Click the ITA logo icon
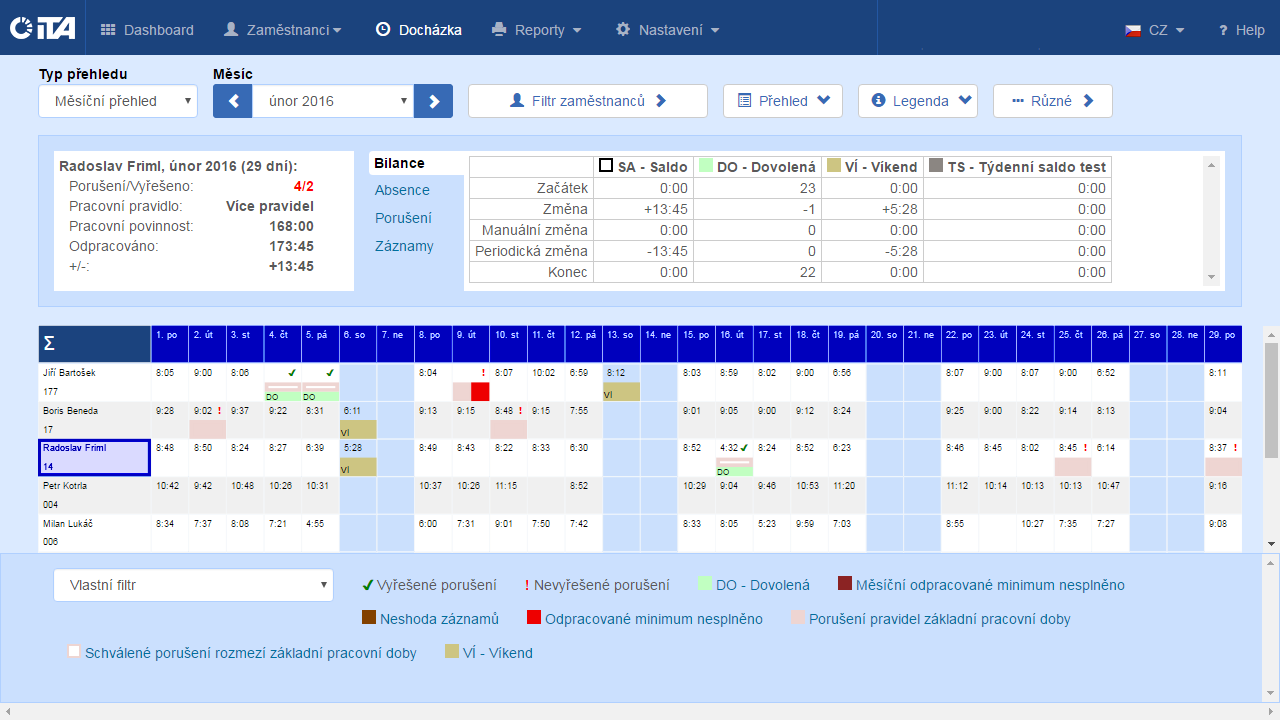This screenshot has width=1280, height=720. point(42,29)
